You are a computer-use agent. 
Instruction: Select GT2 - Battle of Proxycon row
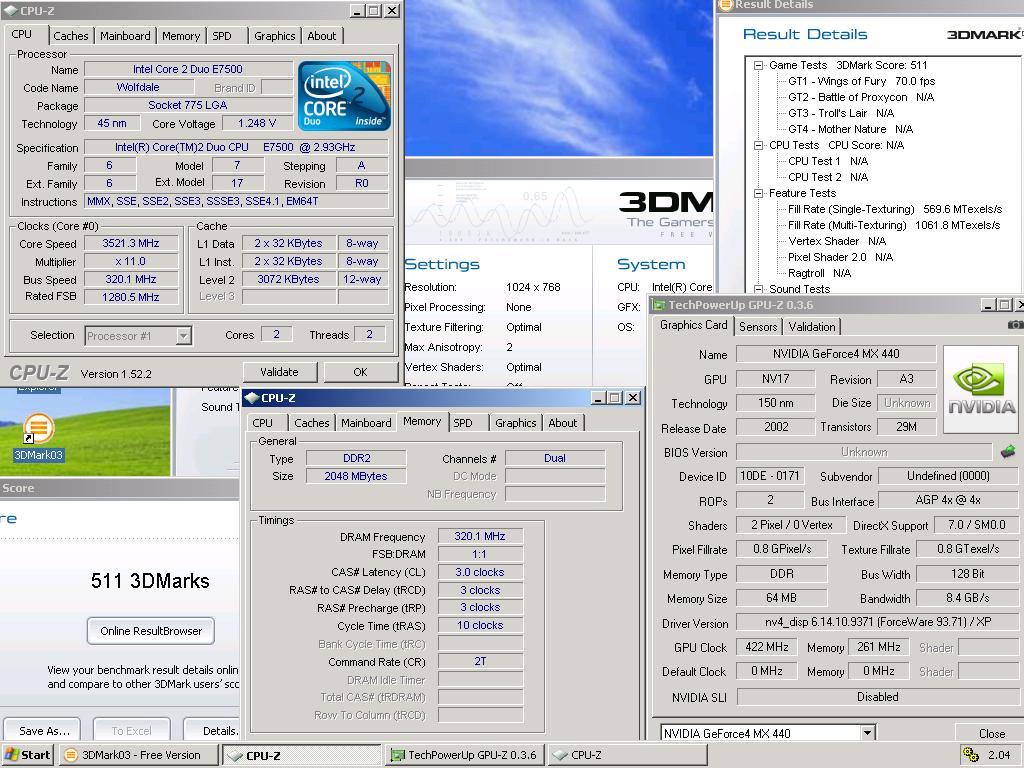[861, 97]
